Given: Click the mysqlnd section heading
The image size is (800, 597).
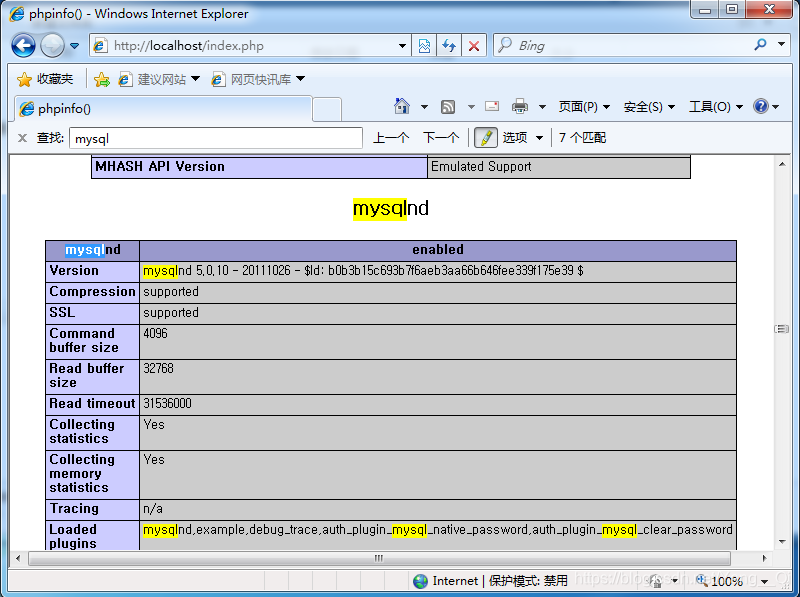Looking at the screenshot, I should point(391,208).
